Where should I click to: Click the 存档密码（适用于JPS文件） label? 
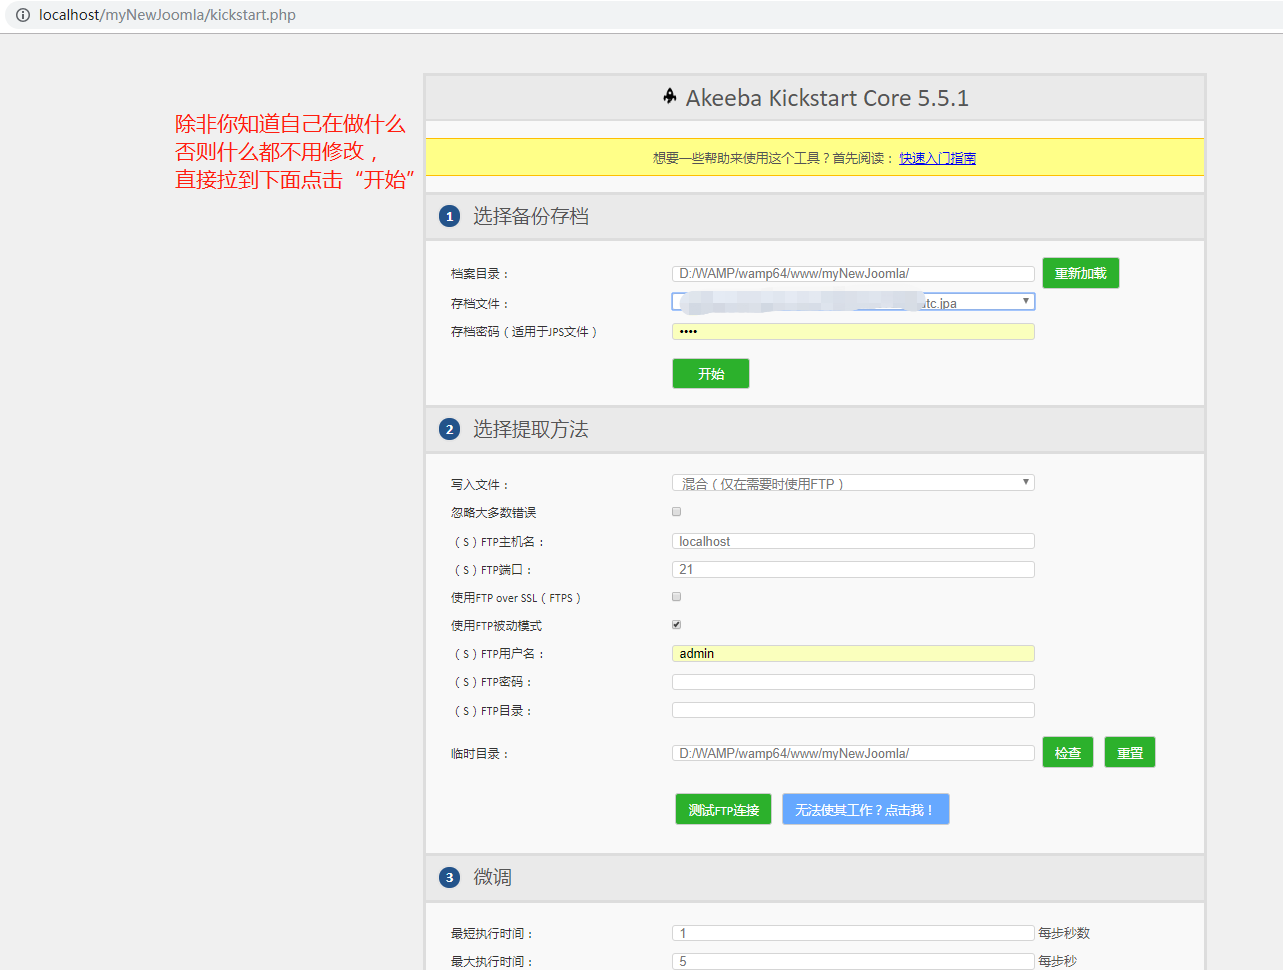pyautogui.click(x=524, y=332)
